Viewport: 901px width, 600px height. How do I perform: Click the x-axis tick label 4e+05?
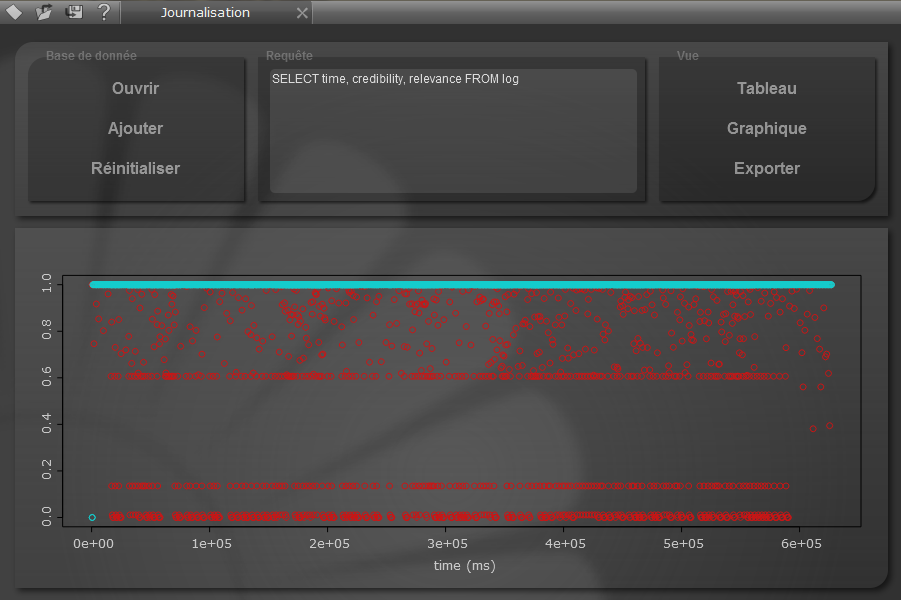565,544
